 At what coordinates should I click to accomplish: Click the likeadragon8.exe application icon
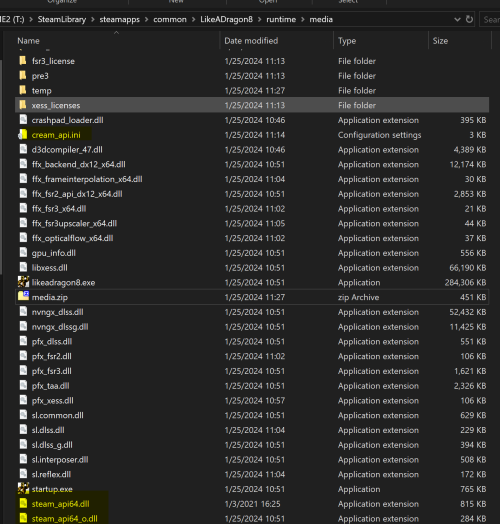(x=23, y=282)
